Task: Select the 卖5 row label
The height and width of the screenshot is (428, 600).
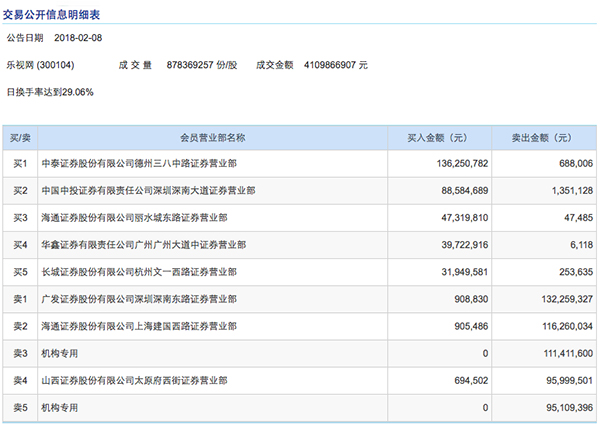Action: pos(20,408)
